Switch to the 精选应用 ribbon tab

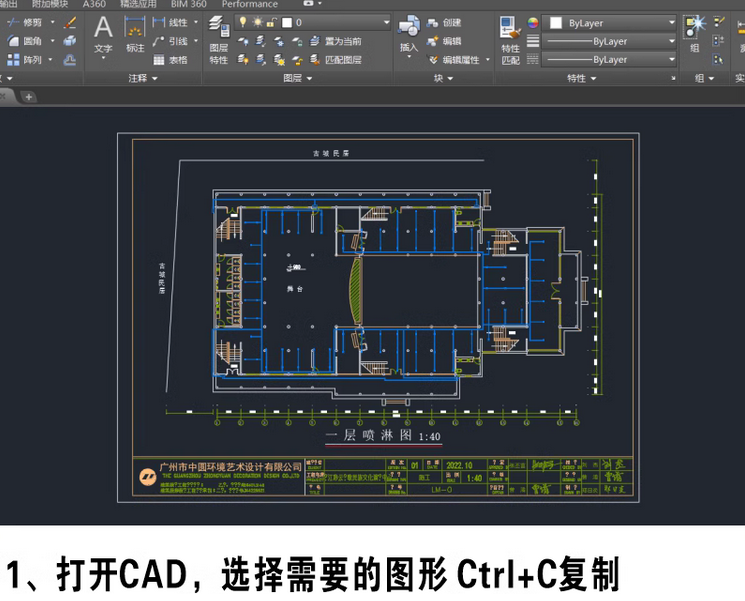coord(138,4)
